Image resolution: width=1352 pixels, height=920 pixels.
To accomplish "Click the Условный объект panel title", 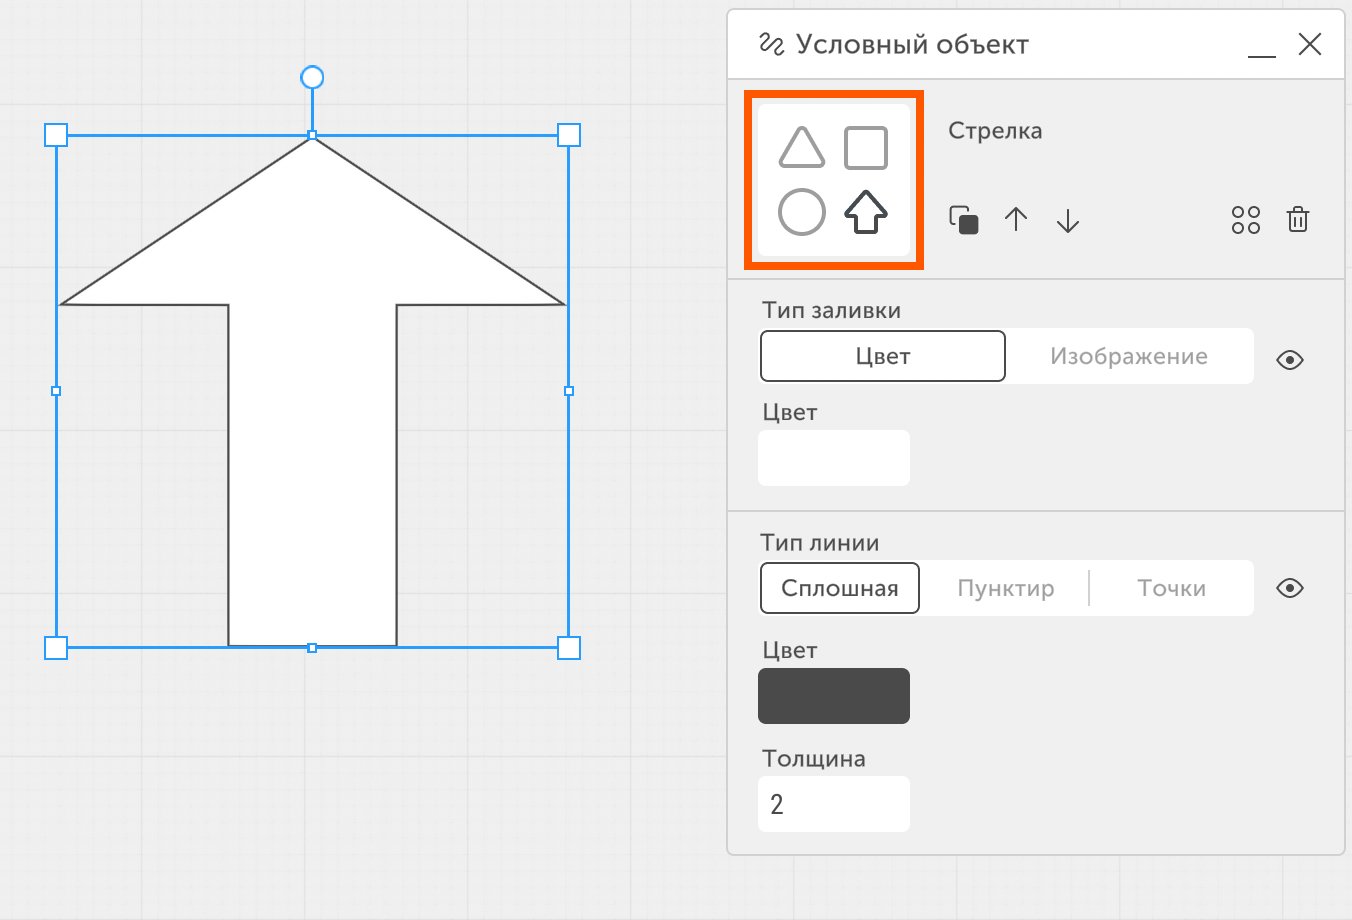I will [912, 44].
